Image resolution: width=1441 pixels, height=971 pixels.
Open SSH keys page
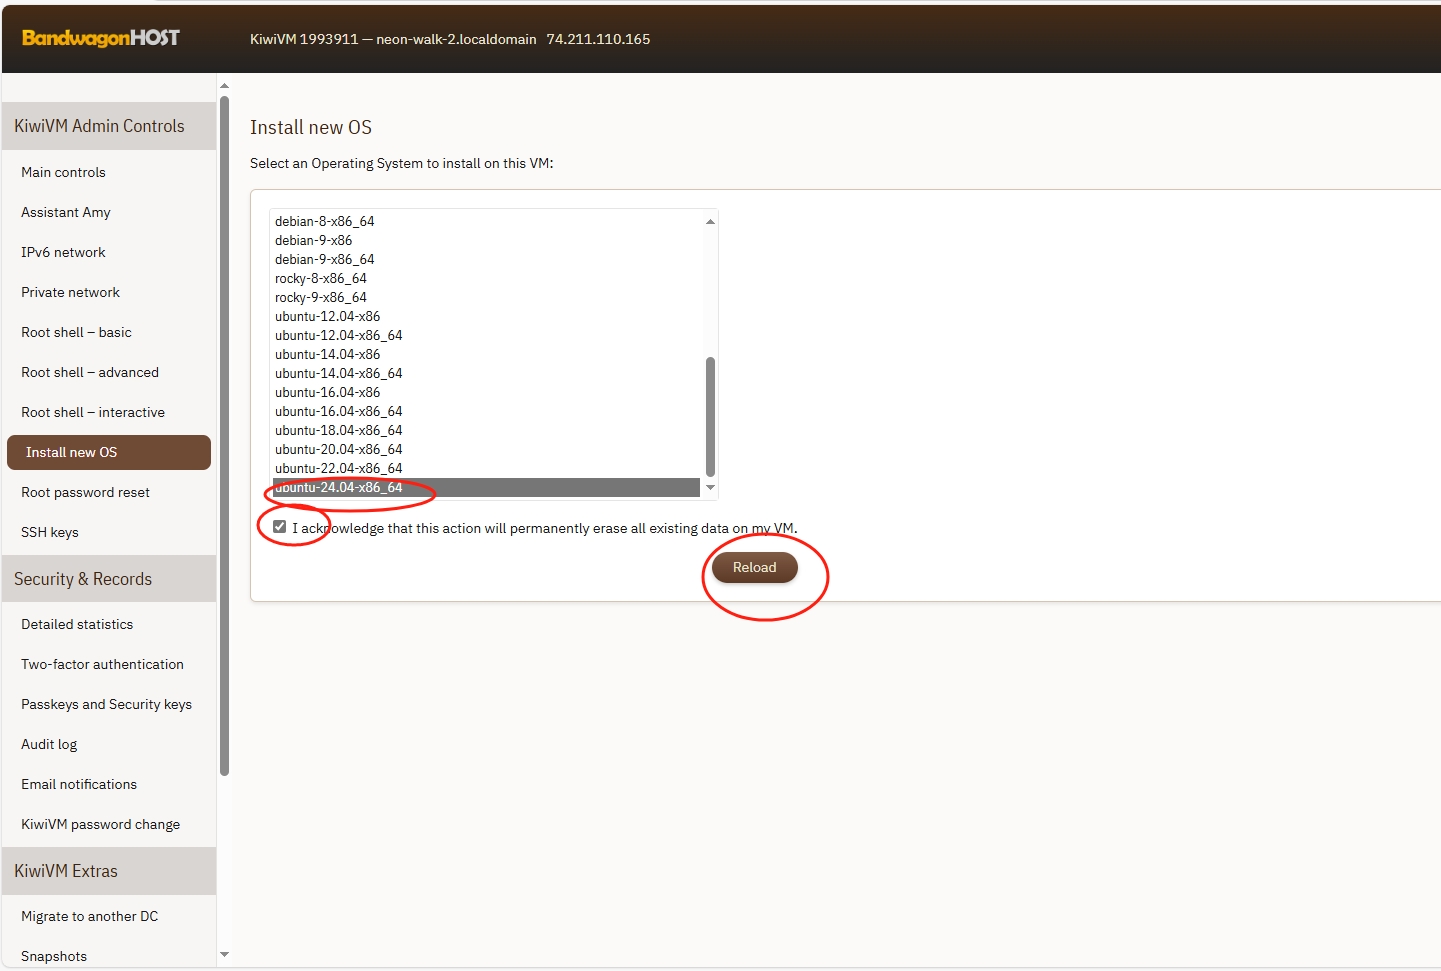(50, 532)
